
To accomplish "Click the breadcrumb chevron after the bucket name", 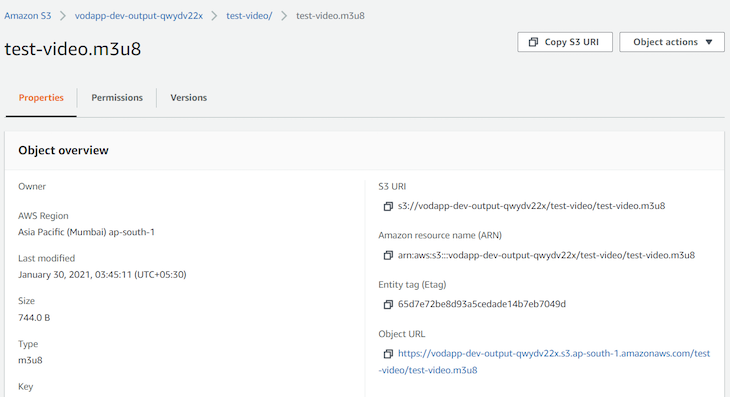I will [214, 16].
